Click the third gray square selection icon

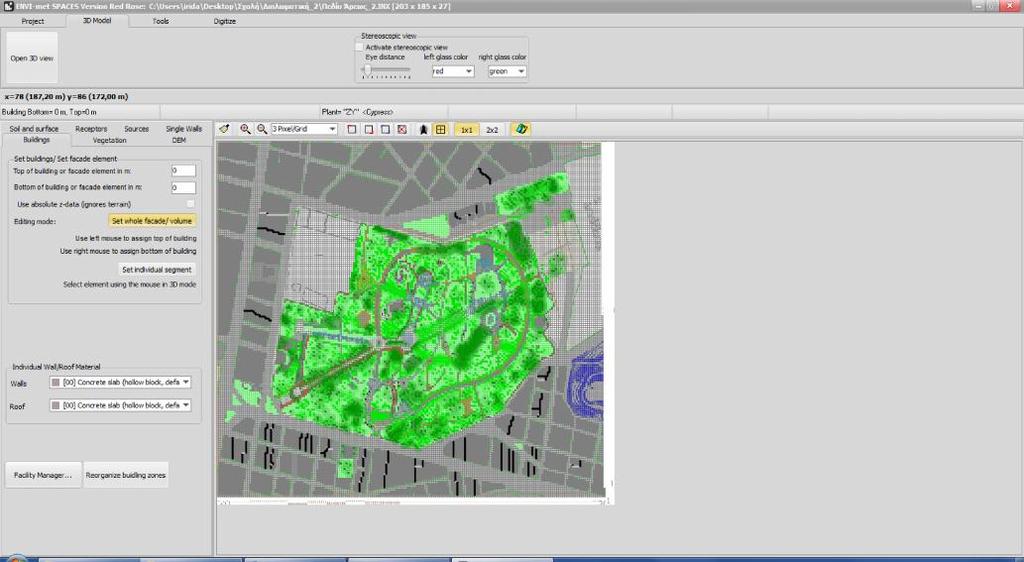[x=385, y=129]
